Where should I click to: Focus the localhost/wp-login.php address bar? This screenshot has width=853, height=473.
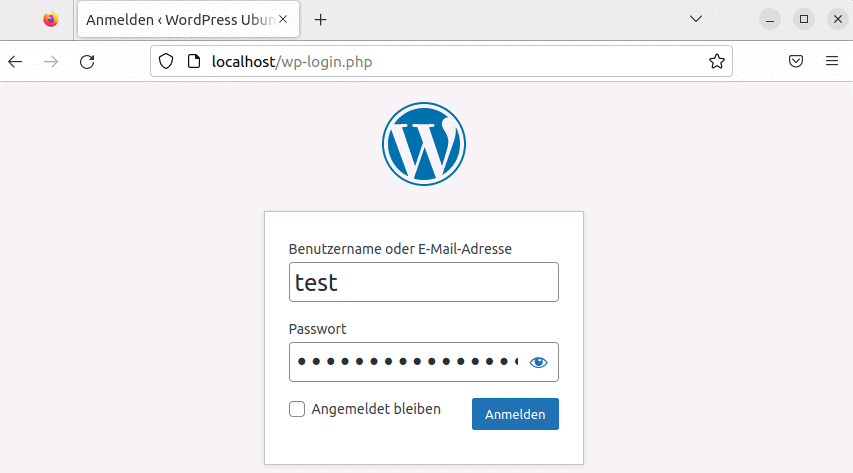tap(450, 62)
